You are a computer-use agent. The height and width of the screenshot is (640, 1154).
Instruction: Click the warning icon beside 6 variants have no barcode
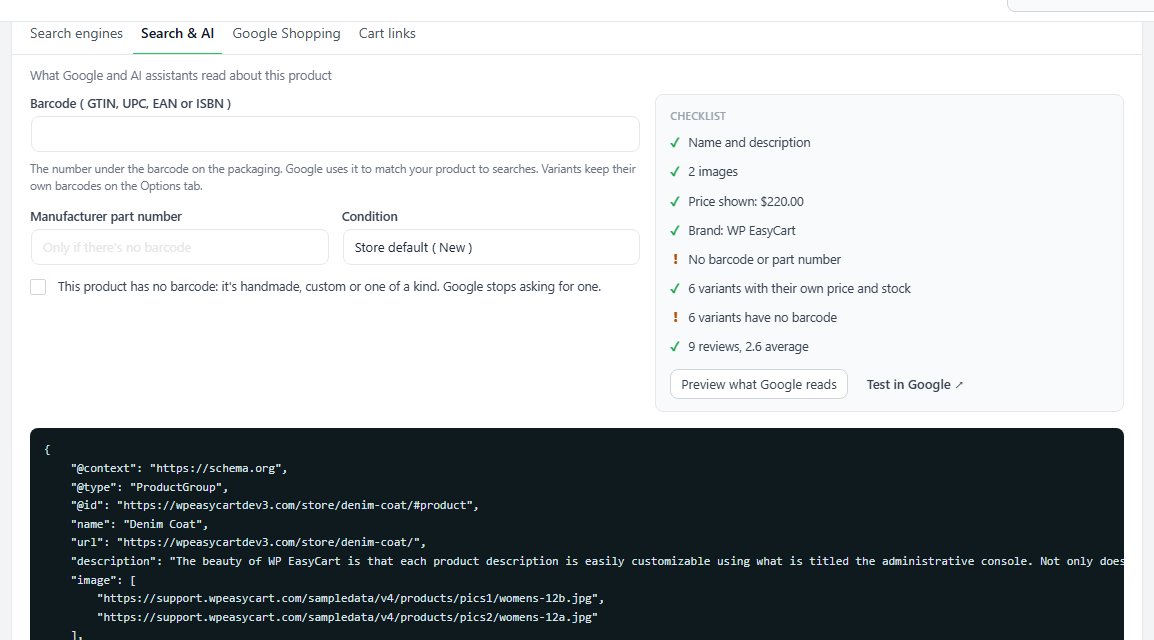(675, 318)
